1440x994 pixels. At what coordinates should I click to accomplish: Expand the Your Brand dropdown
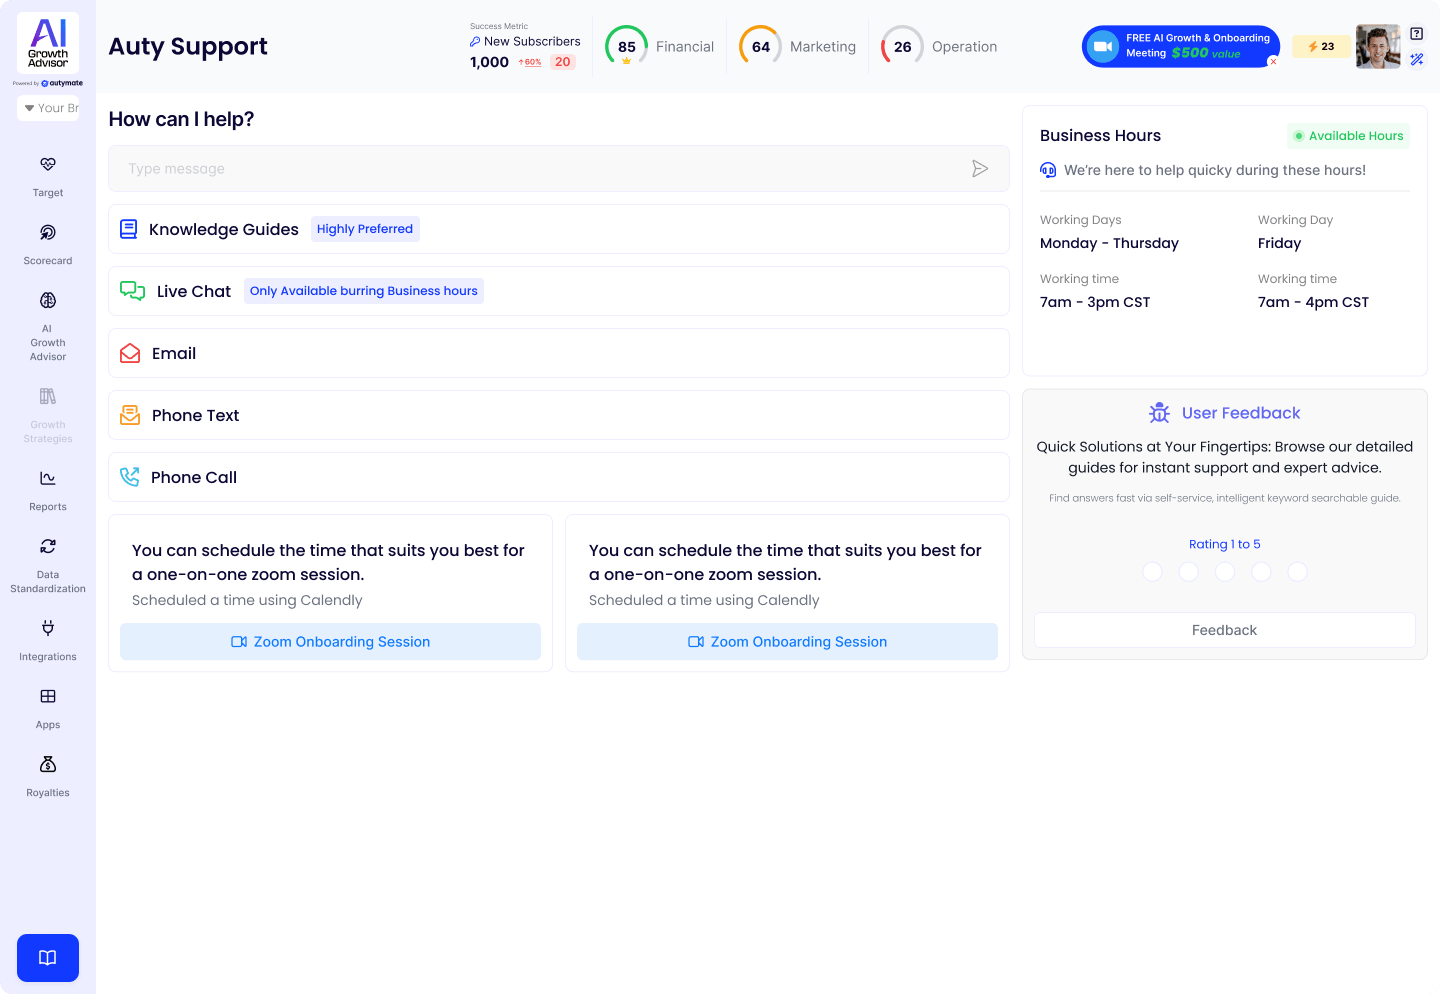point(48,108)
